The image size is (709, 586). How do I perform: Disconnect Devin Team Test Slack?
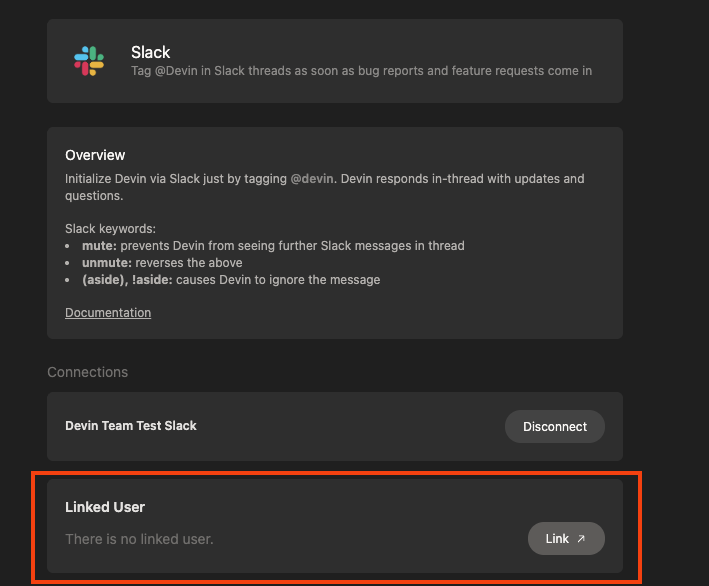coord(555,426)
